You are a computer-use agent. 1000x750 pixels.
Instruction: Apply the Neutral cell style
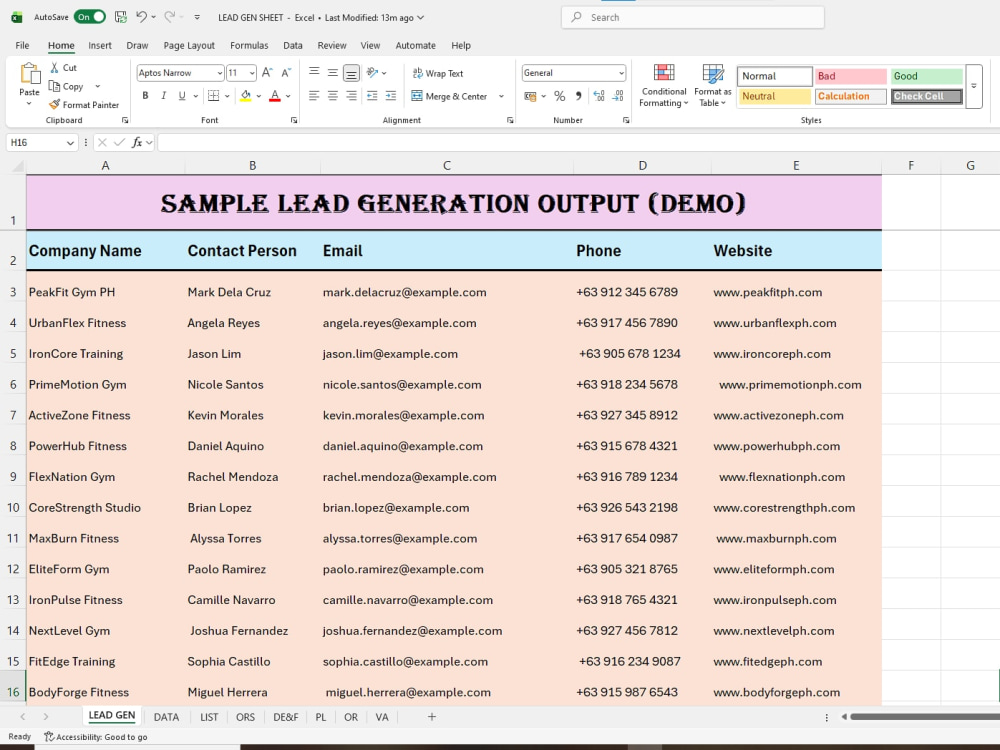774,96
